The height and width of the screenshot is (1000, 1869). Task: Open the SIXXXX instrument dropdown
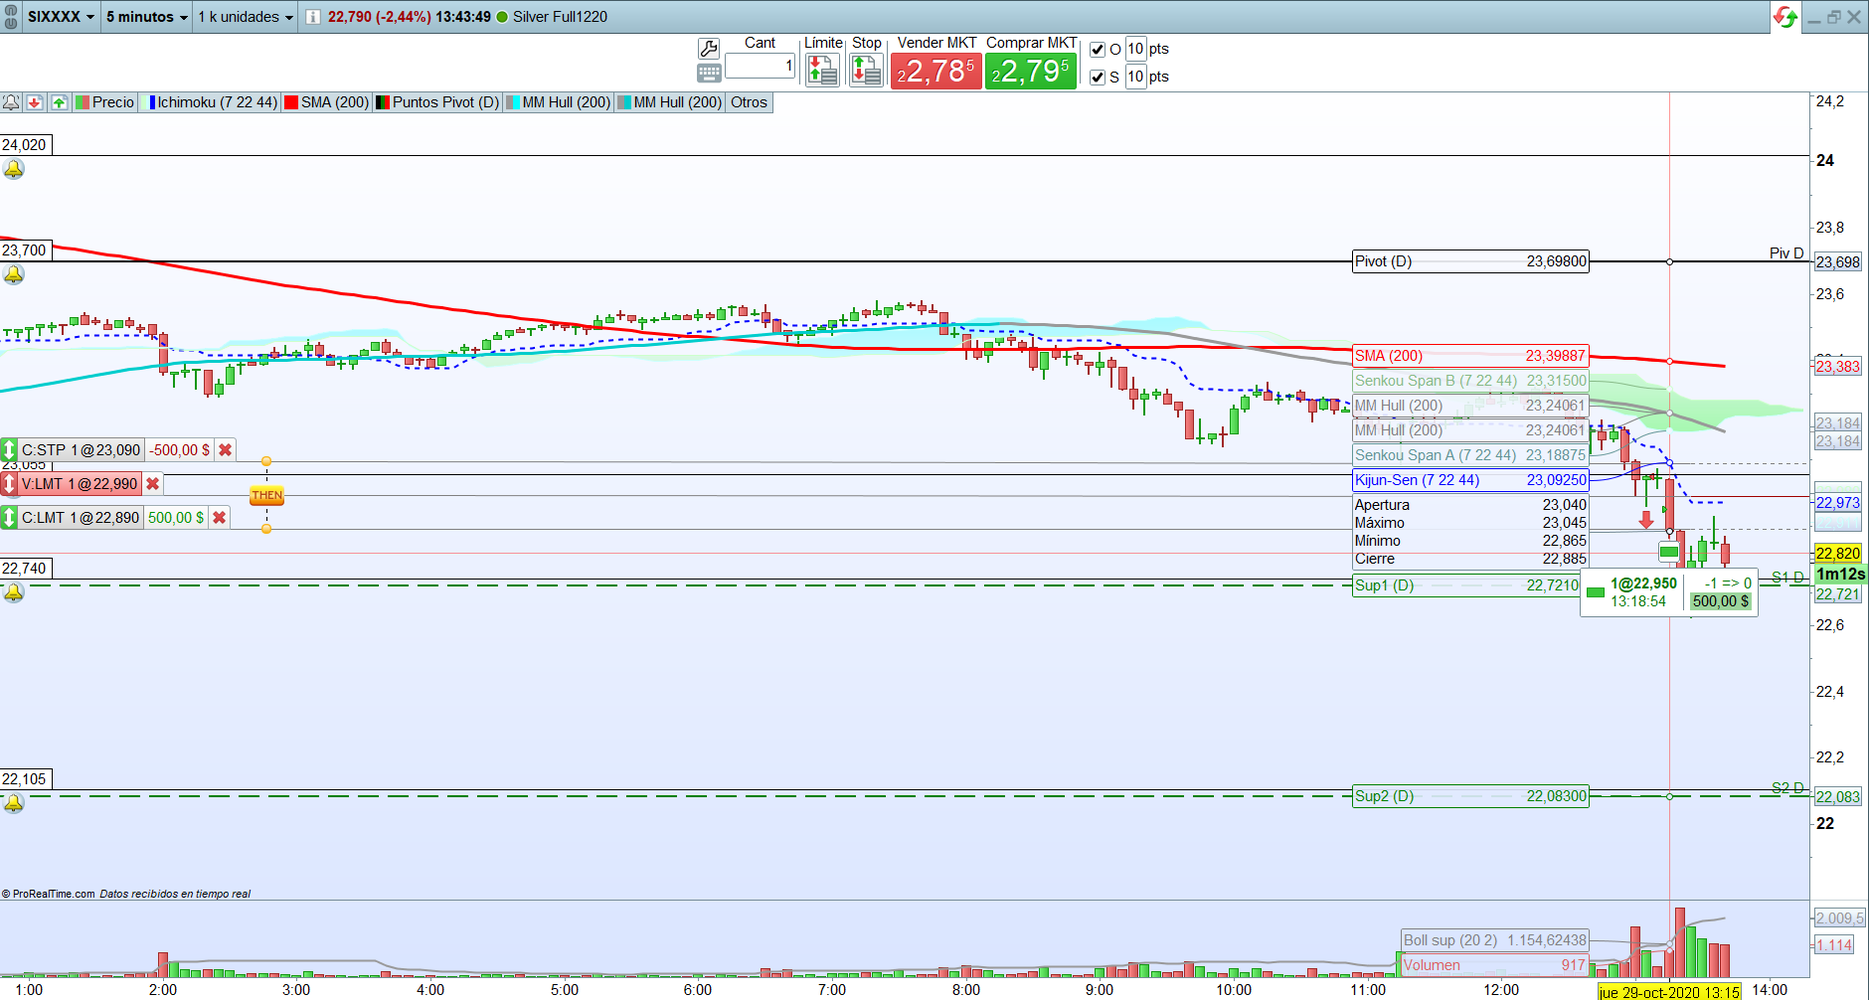(x=61, y=17)
